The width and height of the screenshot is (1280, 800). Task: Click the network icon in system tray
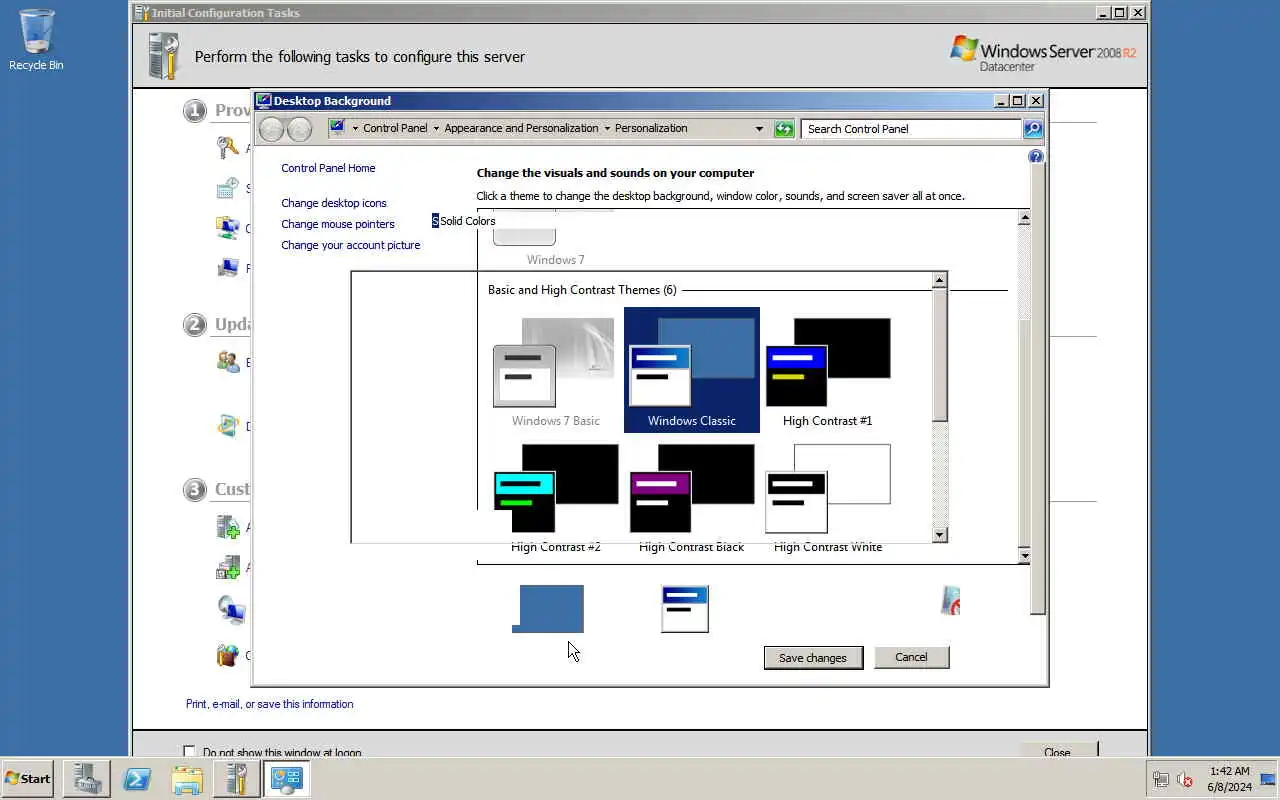pyautogui.click(x=1161, y=779)
